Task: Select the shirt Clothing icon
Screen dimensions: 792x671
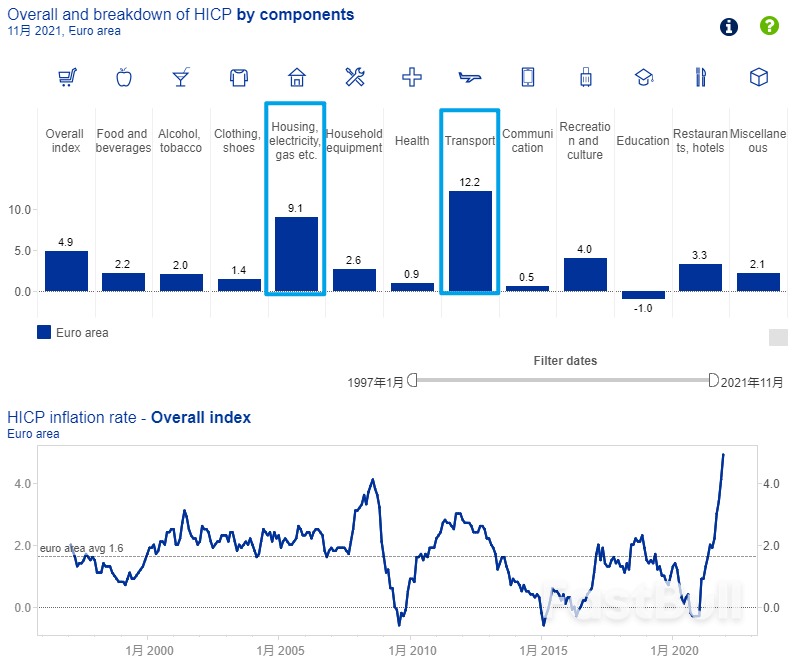Action: pos(239,77)
